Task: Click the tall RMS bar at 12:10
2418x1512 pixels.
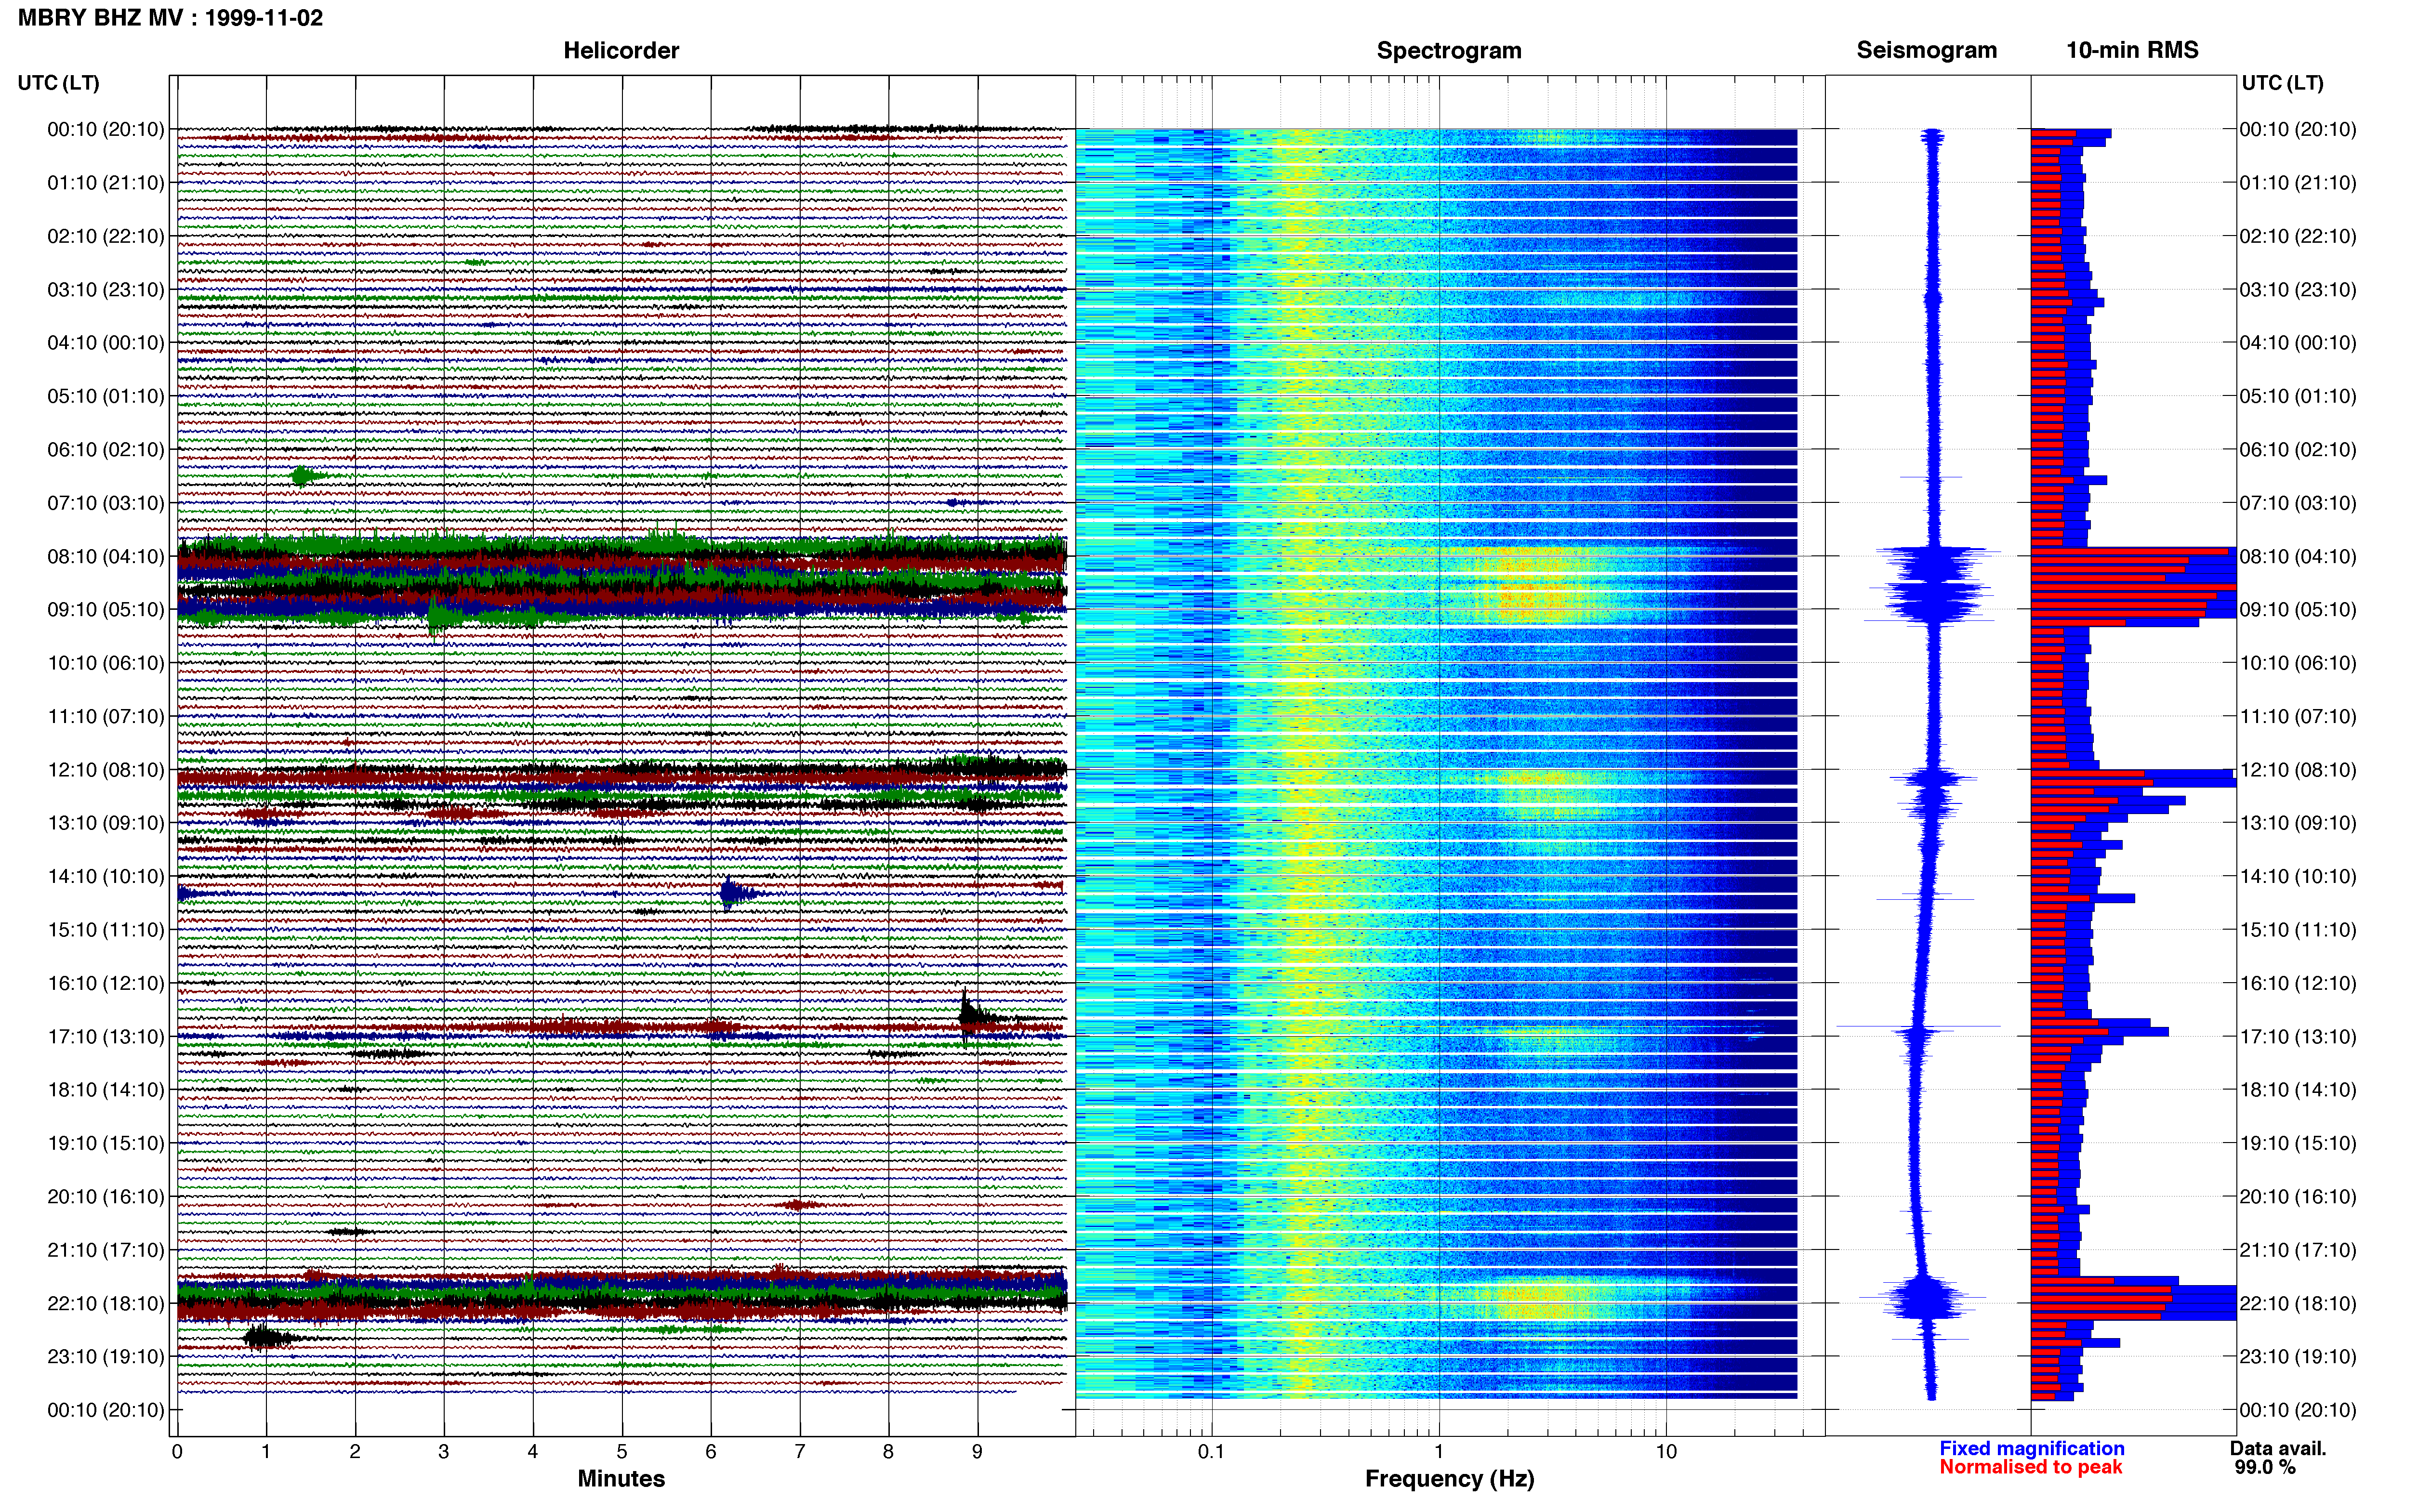Action: pyautogui.click(x=2133, y=778)
